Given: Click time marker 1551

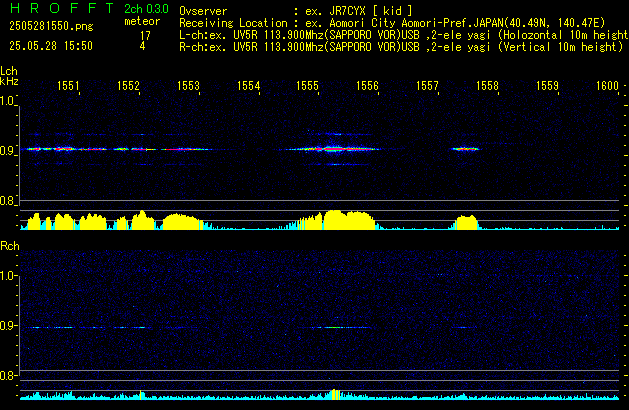Looking at the screenshot, I should 68,86.
